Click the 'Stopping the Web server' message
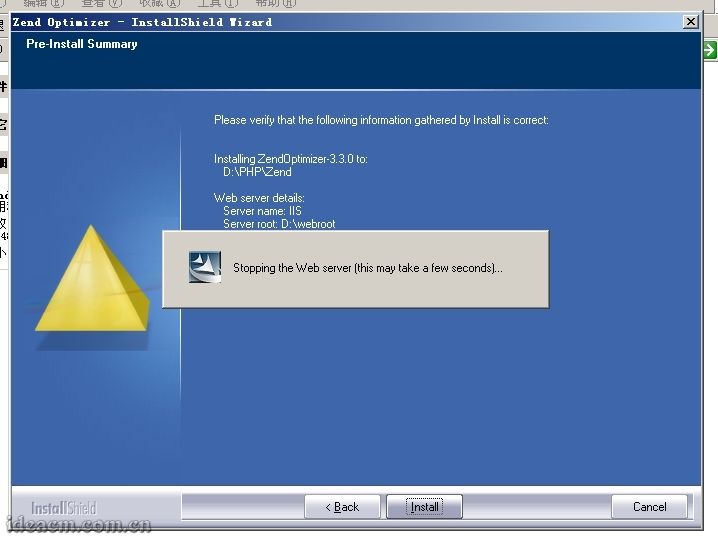 coord(367,268)
